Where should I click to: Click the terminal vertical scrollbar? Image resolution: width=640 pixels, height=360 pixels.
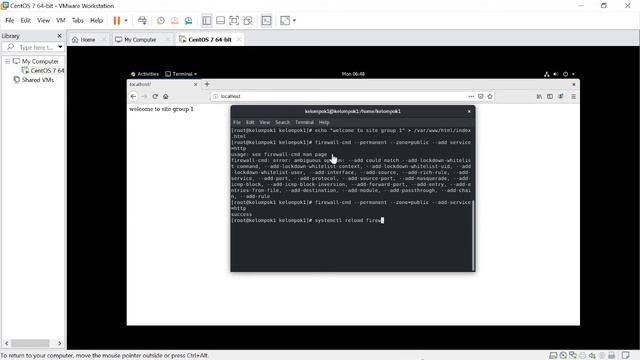coord(473,235)
